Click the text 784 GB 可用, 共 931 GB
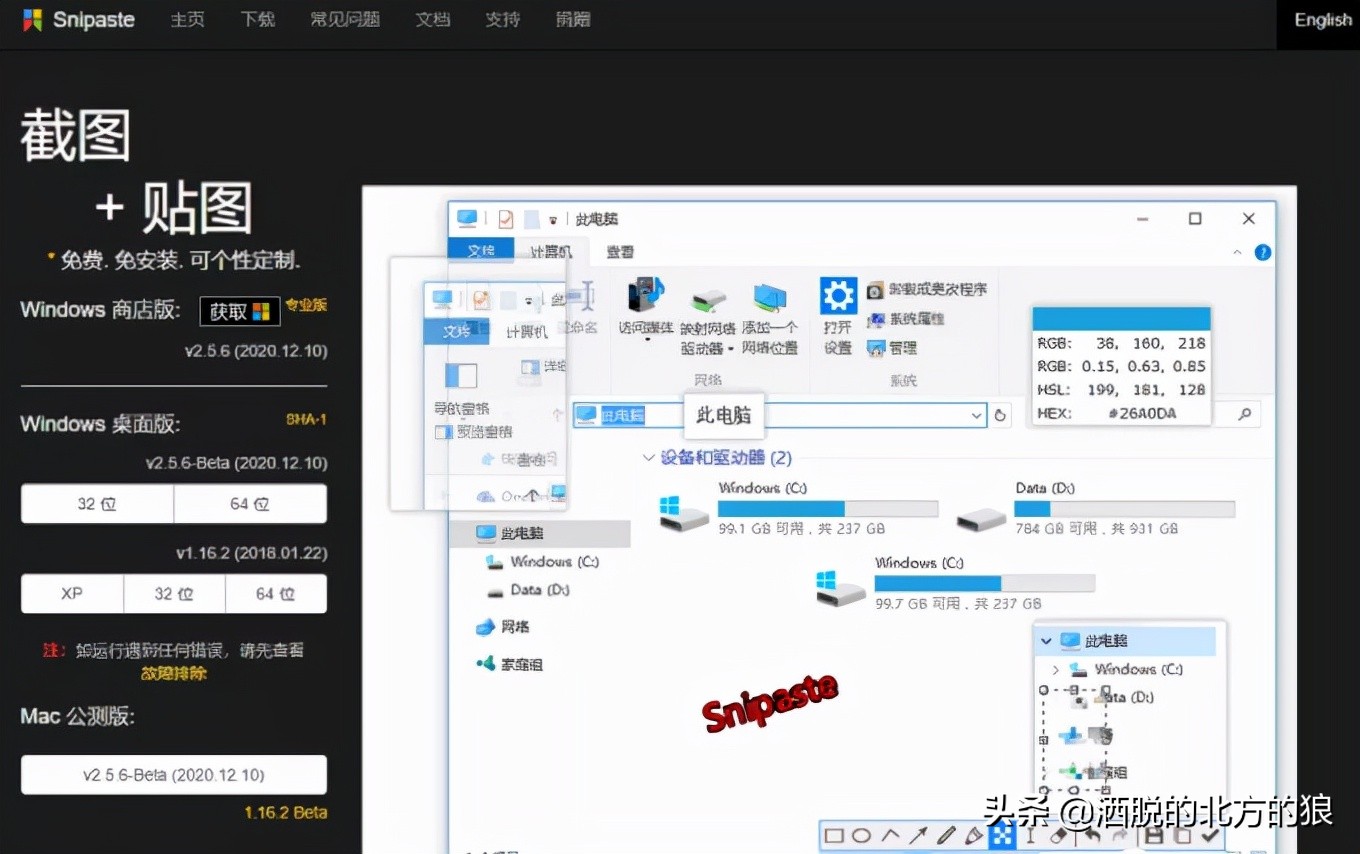 coord(1095,529)
